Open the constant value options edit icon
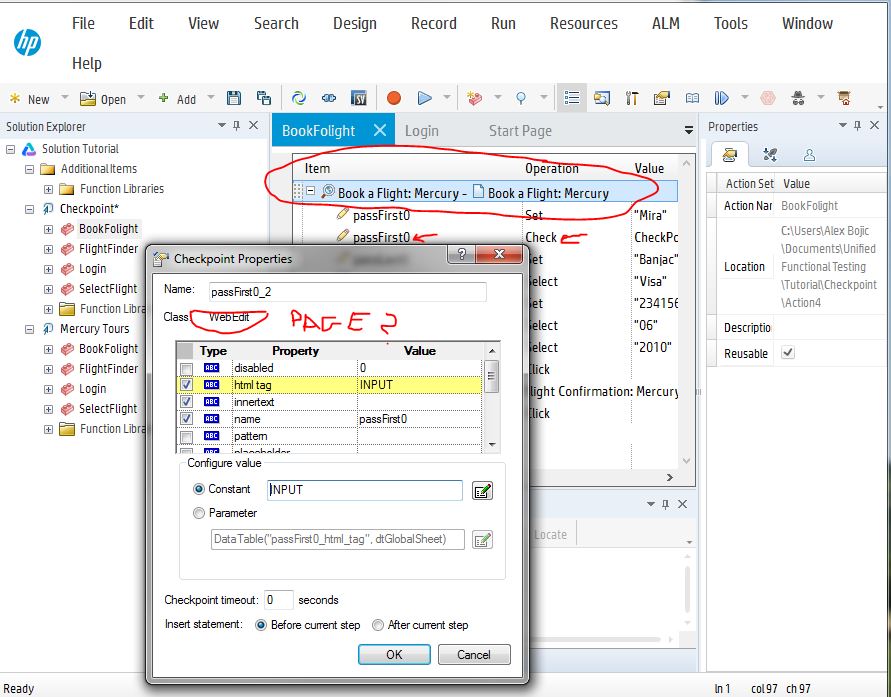 point(482,491)
